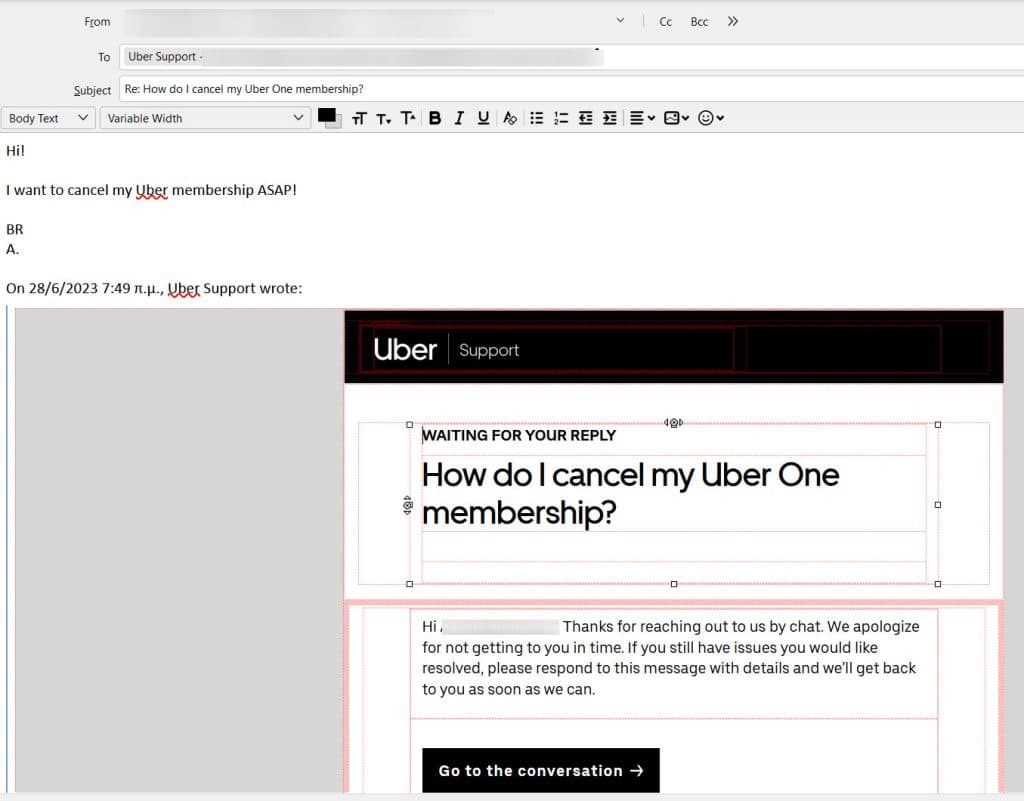Image resolution: width=1024 pixels, height=801 pixels.
Task: Add a Bcc address field
Action: tap(699, 22)
